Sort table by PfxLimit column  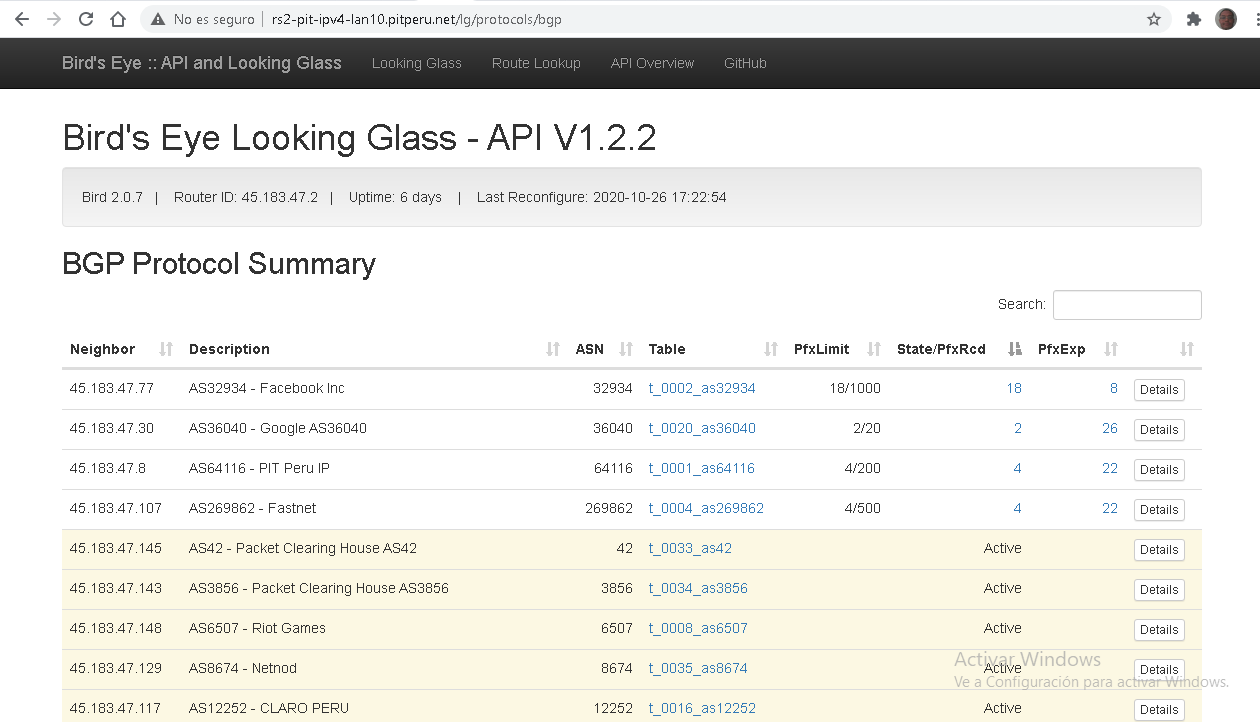[837, 349]
